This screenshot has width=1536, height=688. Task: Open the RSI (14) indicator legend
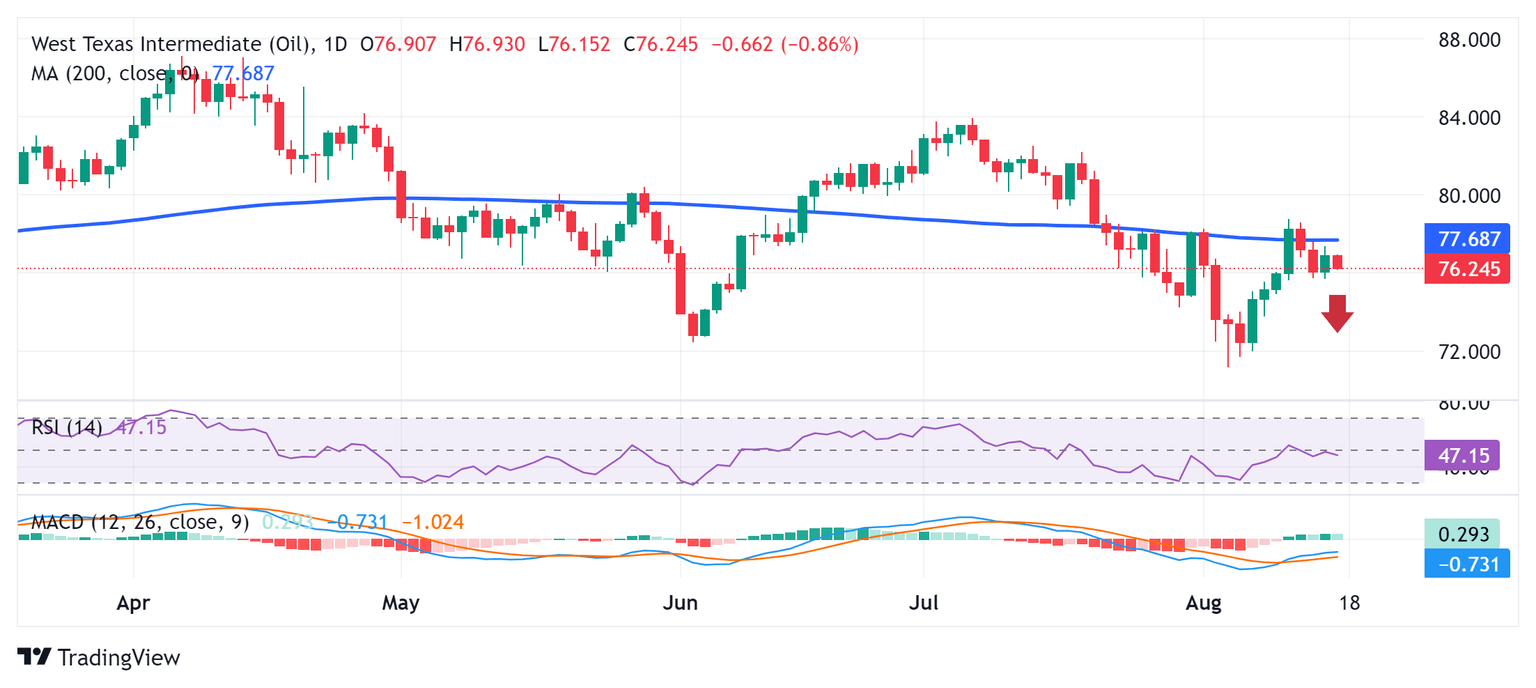pos(67,428)
